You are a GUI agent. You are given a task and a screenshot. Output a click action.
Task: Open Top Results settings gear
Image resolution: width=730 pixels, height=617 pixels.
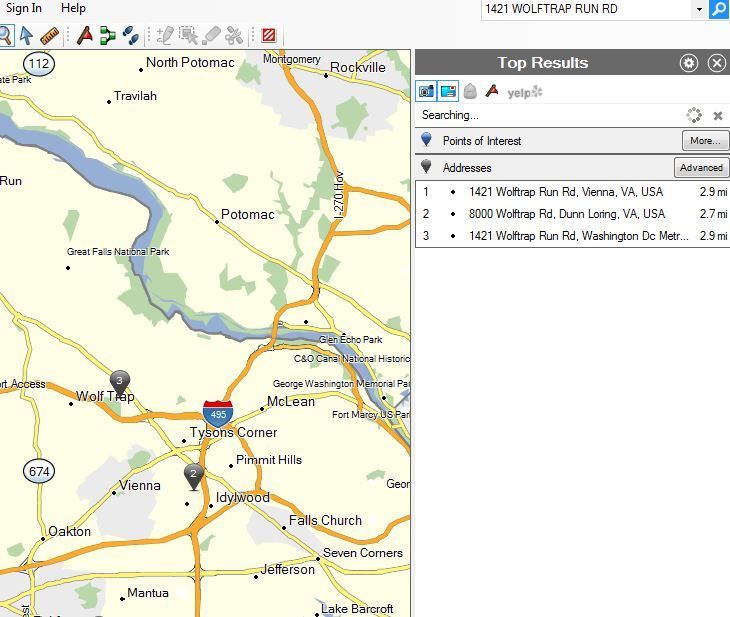pos(689,63)
